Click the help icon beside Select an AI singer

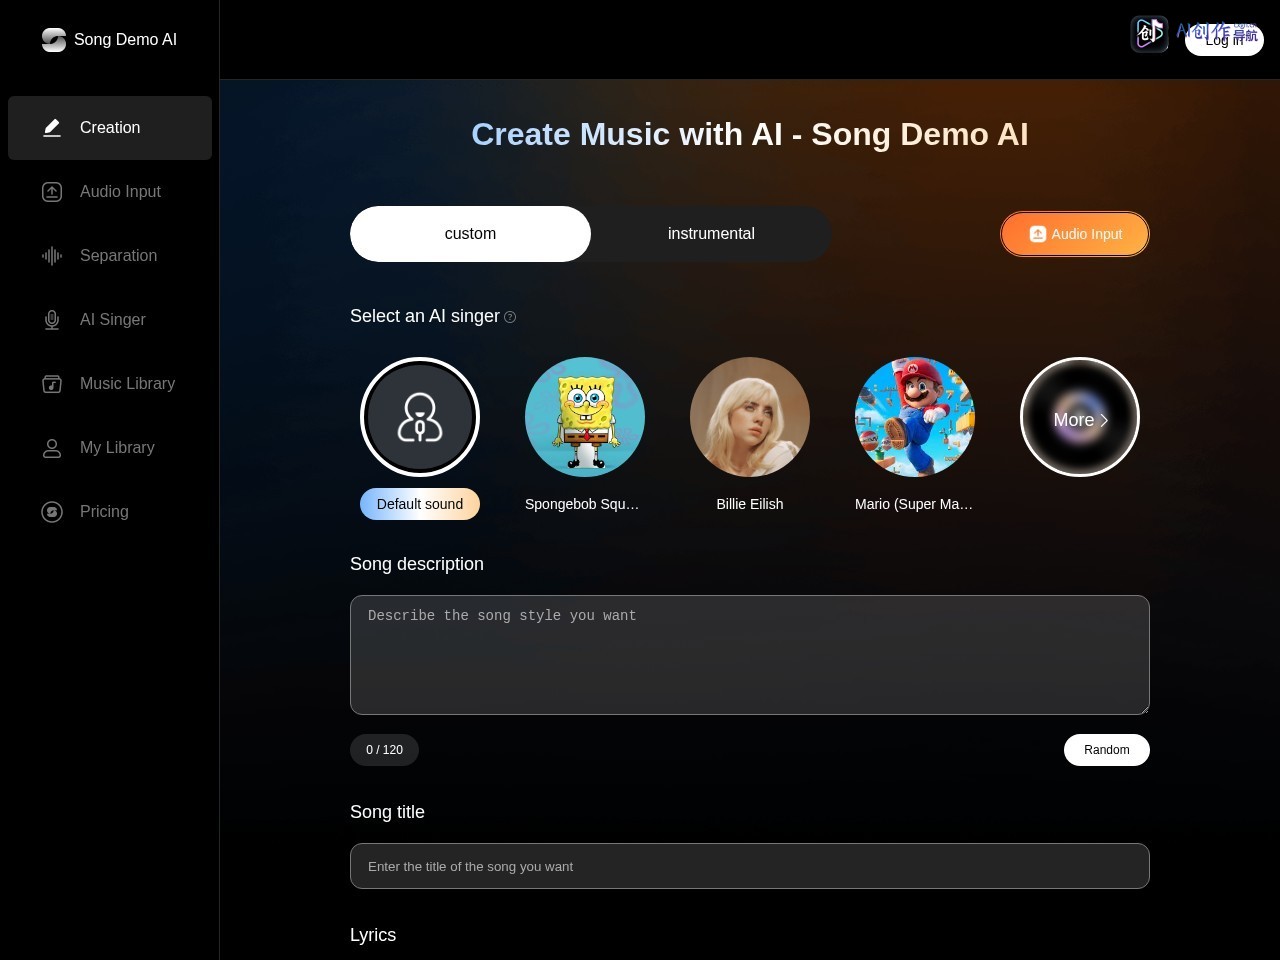[x=510, y=317]
